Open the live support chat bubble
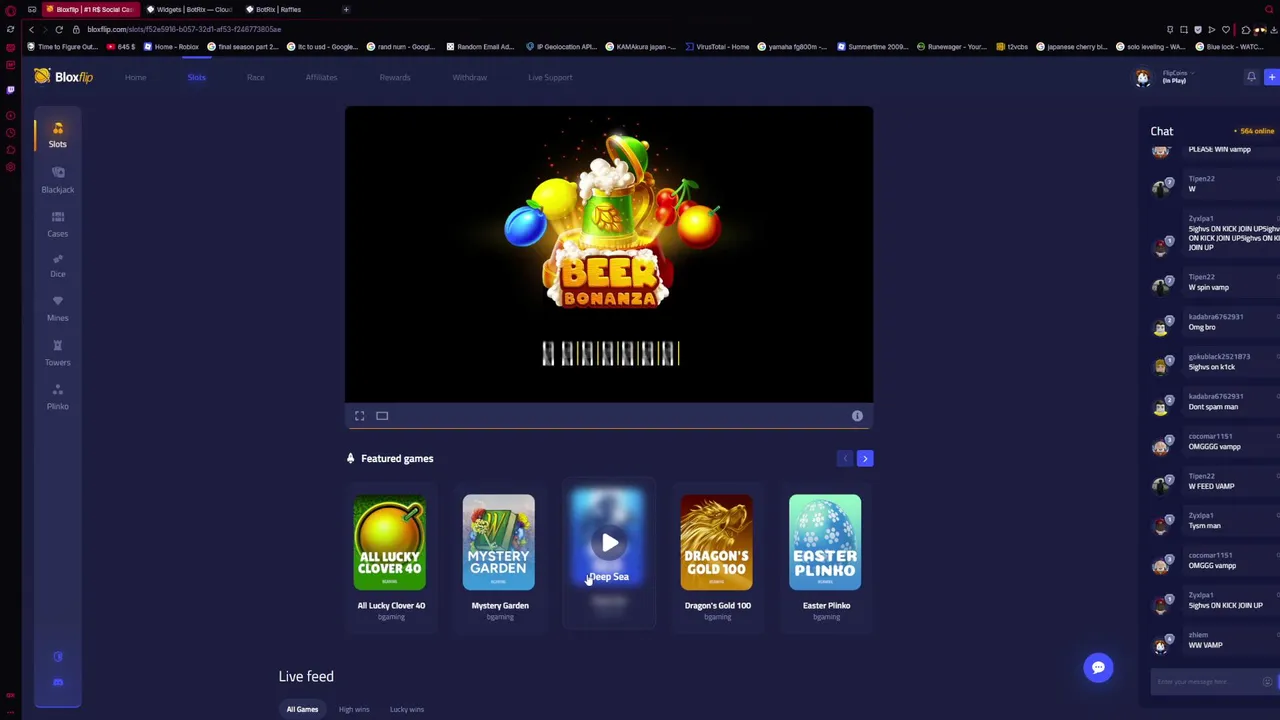Image resolution: width=1280 pixels, height=720 pixels. click(x=1098, y=668)
